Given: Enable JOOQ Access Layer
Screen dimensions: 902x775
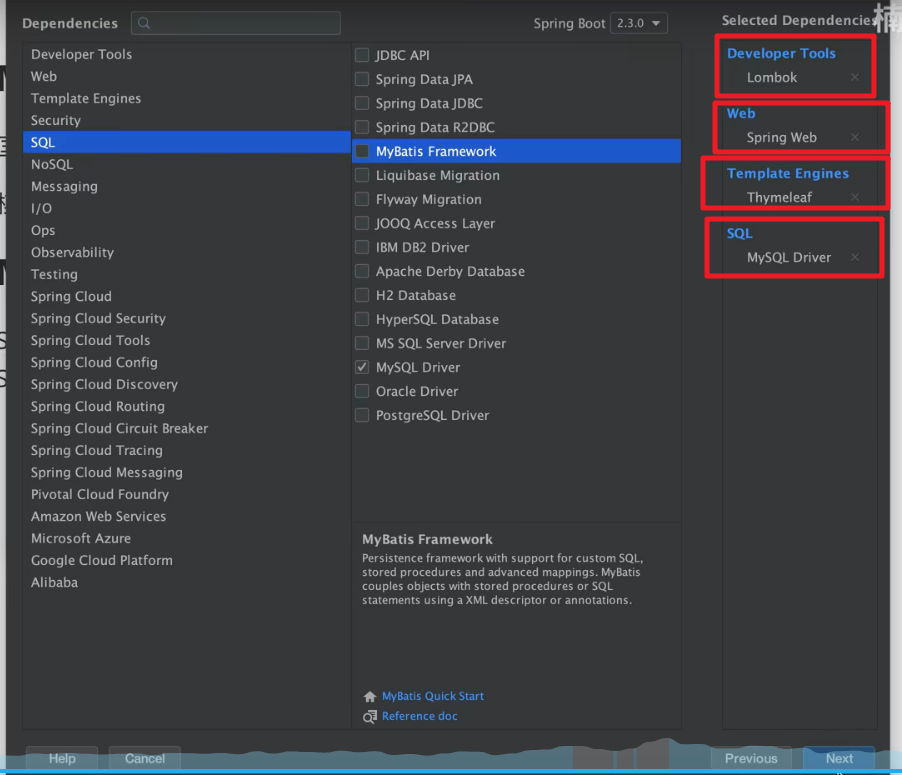Looking at the screenshot, I should [x=362, y=223].
